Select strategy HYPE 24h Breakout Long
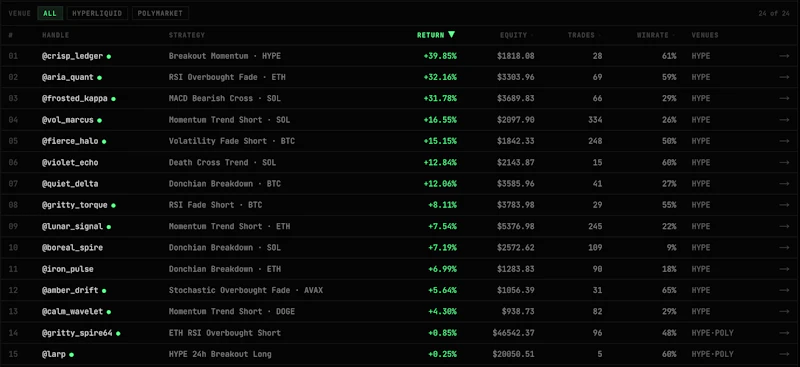 click(220, 354)
